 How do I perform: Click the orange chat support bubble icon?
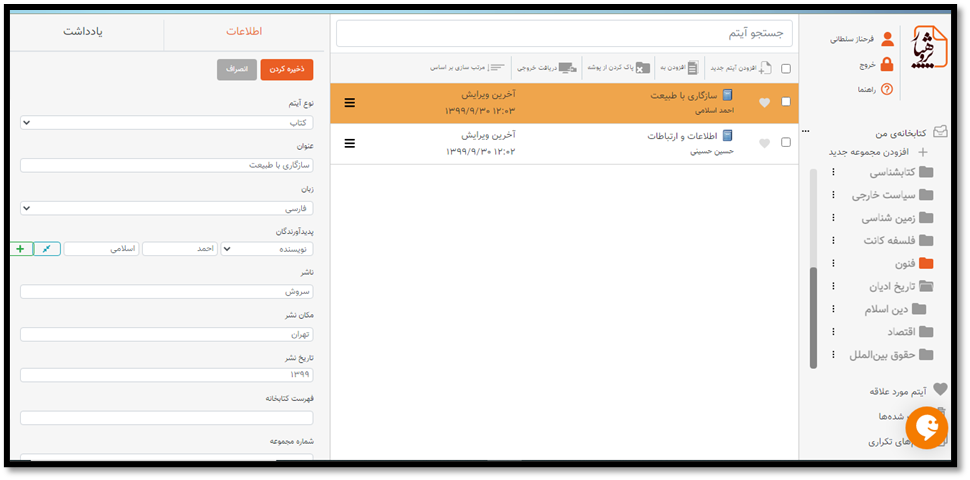(926, 428)
